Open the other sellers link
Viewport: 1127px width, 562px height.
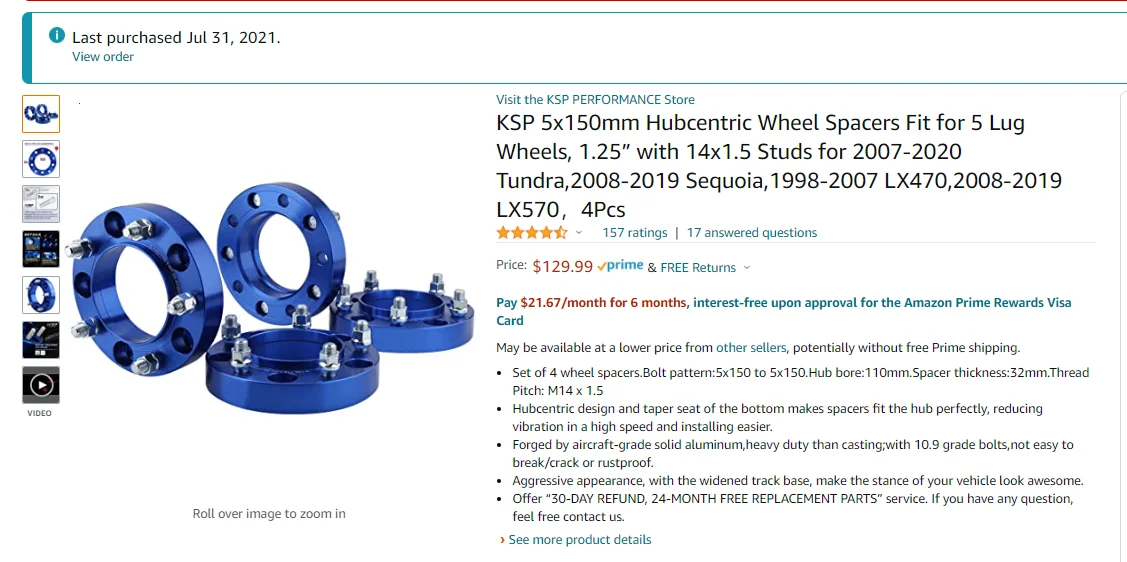pyautogui.click(x=751, y=348)
